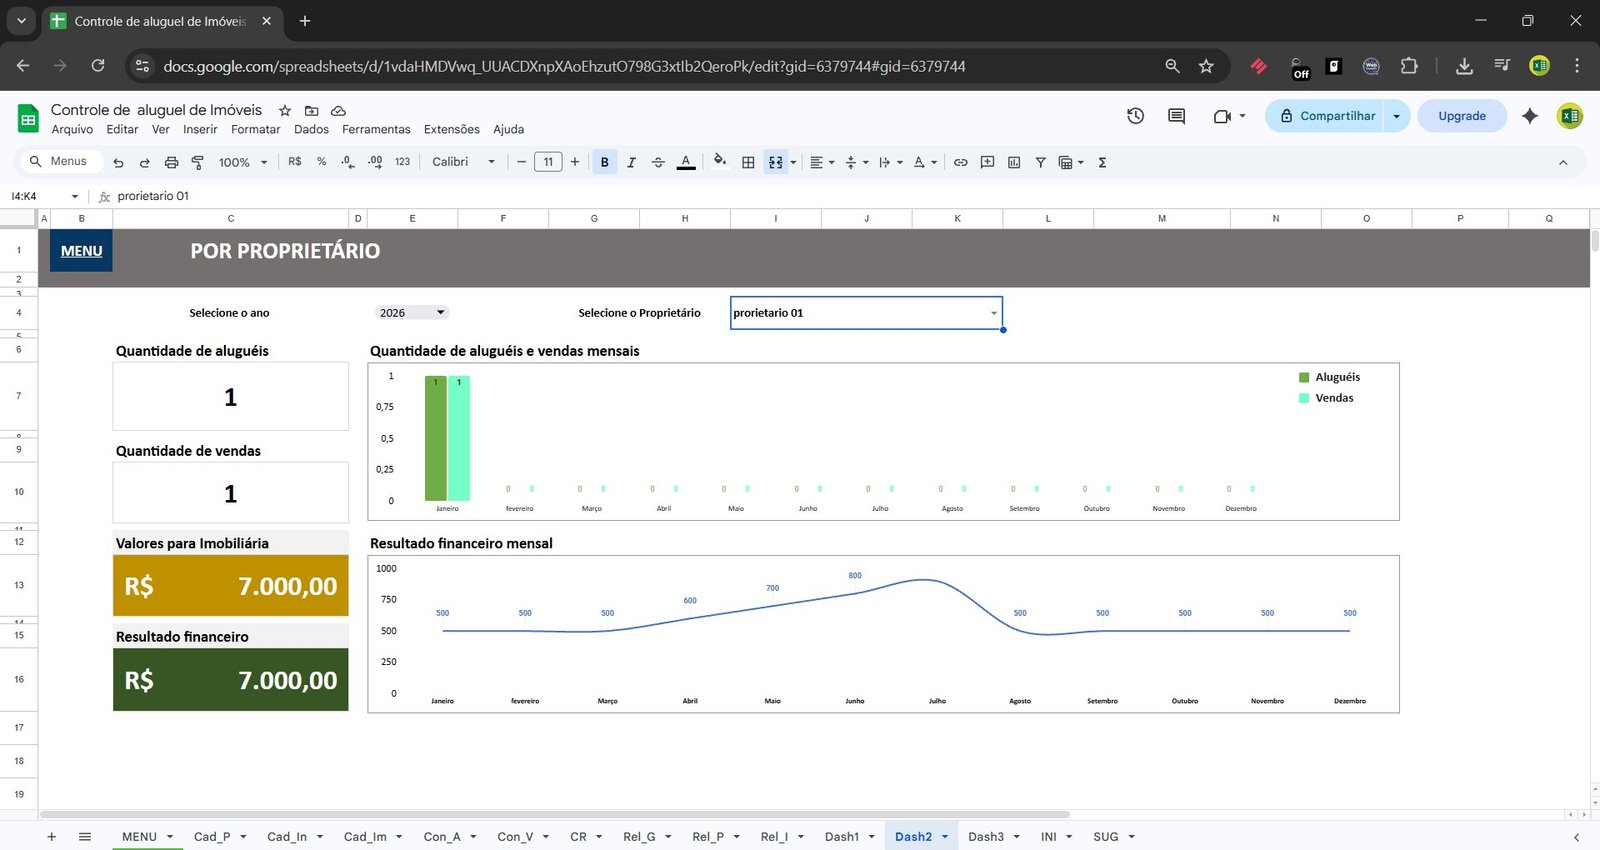Screen dimensions: 1600x850
Task: Open the year 2026 dropdown
Action: click(412, 313)
